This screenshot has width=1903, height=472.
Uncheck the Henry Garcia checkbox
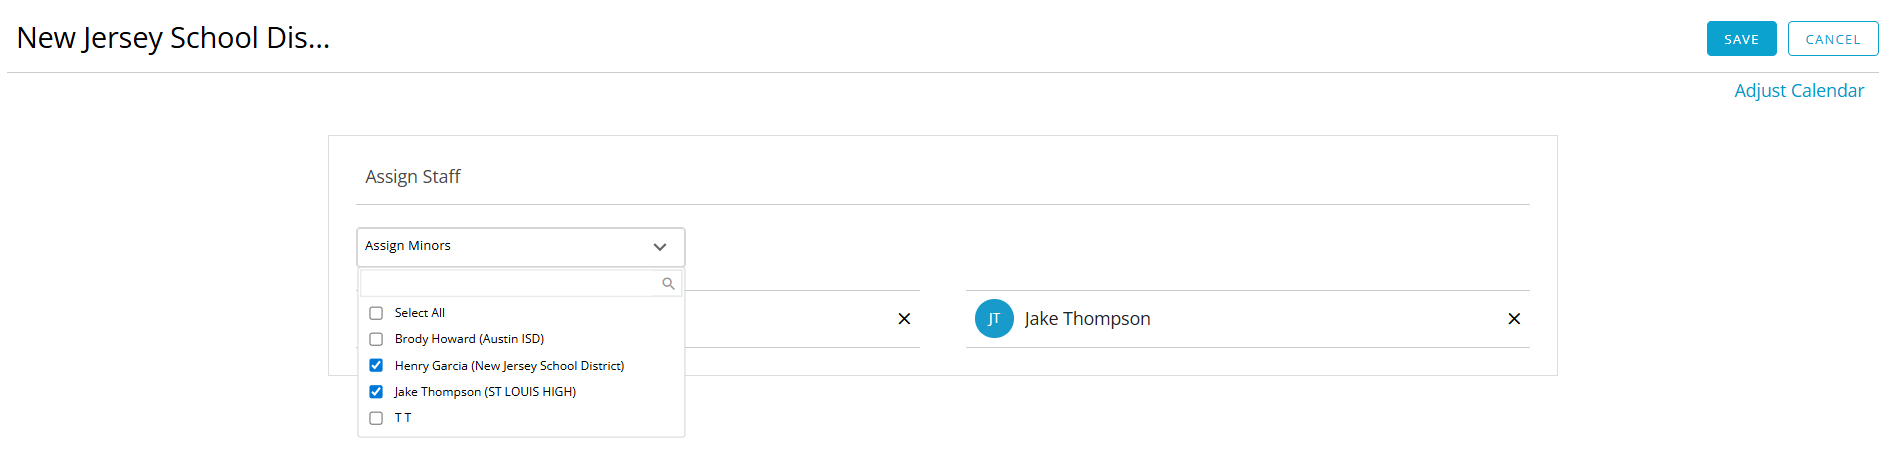[x=376, y=365]
